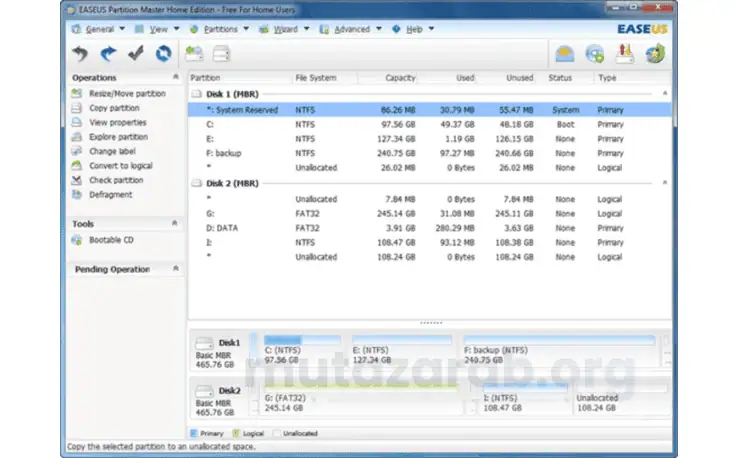Click the red tools toolbar icon
This screenshot has height=458, width=738.
625,54
